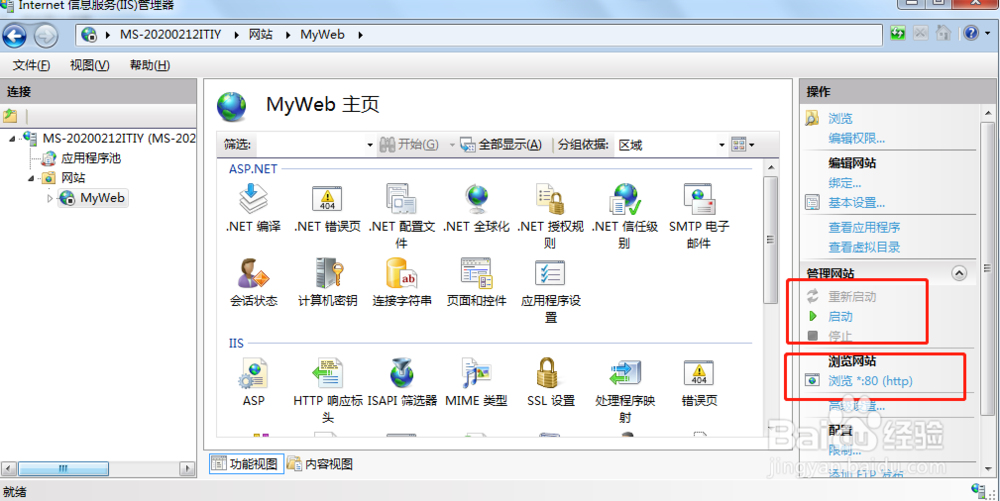The width and height of the screenshot is (1000, 501).
Task: Select the MyWeb site in tree
Action: 93,198
